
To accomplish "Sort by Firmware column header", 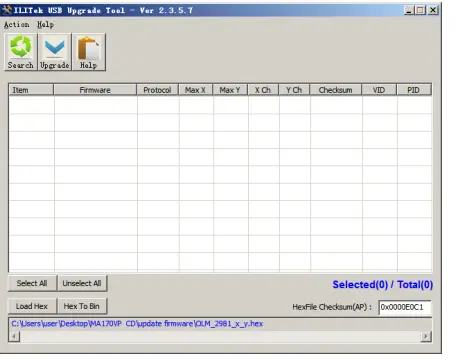I will (95, 90).
